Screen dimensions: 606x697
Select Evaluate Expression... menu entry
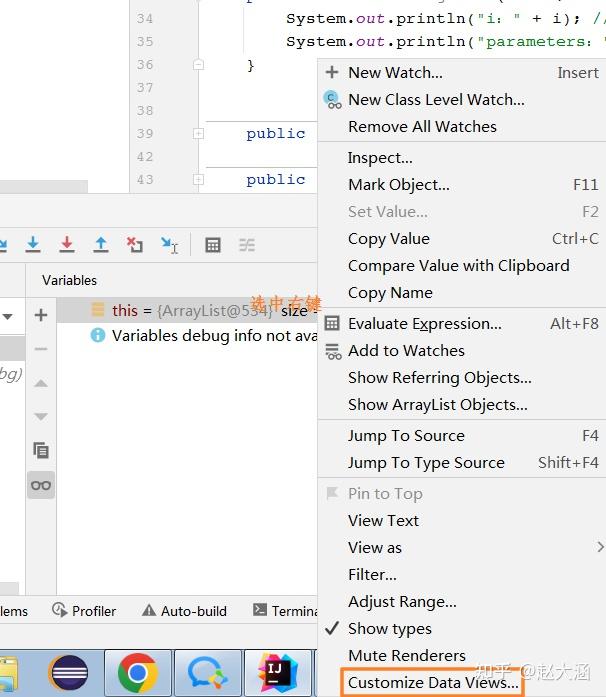[462, 324]
